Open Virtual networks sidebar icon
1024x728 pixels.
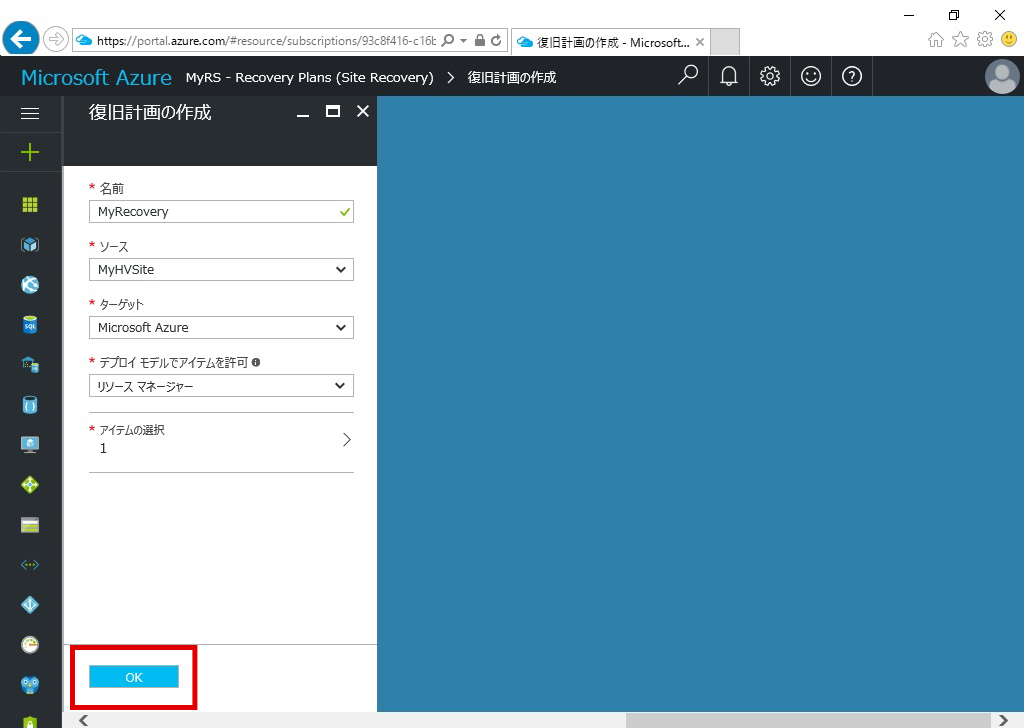coord(30,565)
